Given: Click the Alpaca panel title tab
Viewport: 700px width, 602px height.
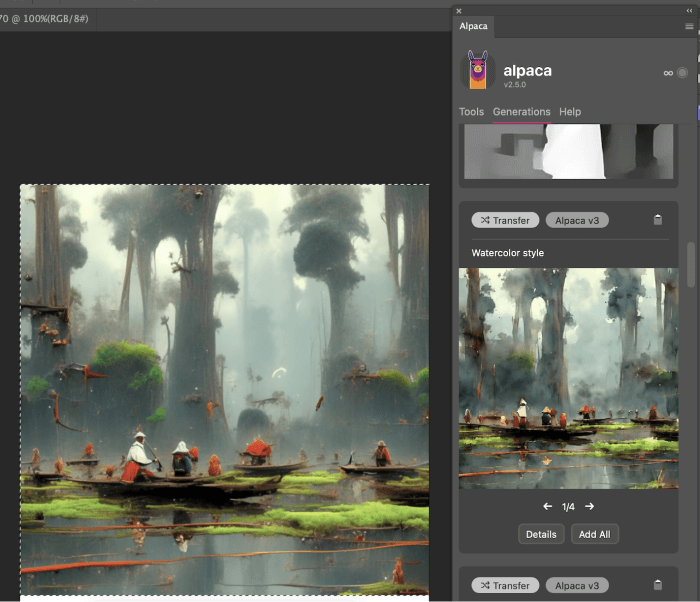Looking at the screenshot, I should coord(473,27).
